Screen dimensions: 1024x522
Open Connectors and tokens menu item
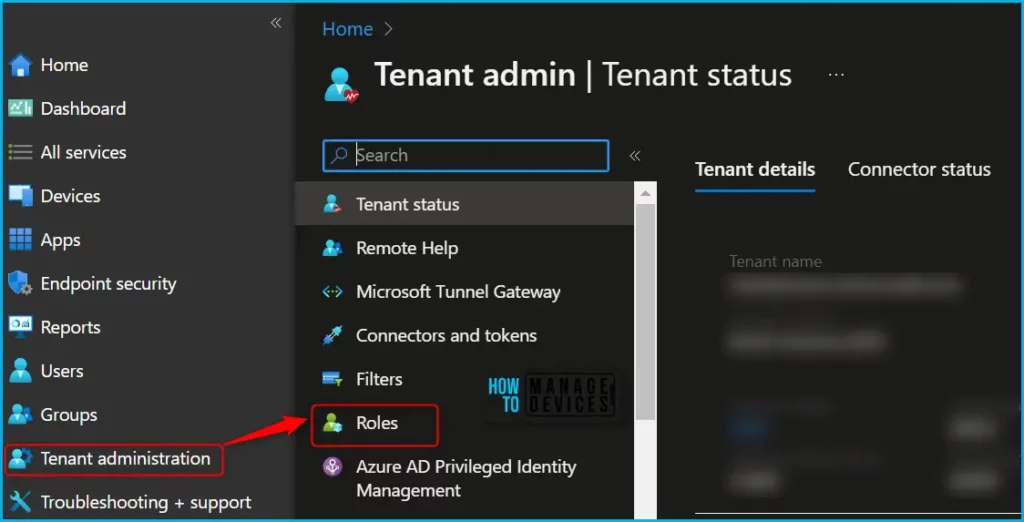[465, 336]
